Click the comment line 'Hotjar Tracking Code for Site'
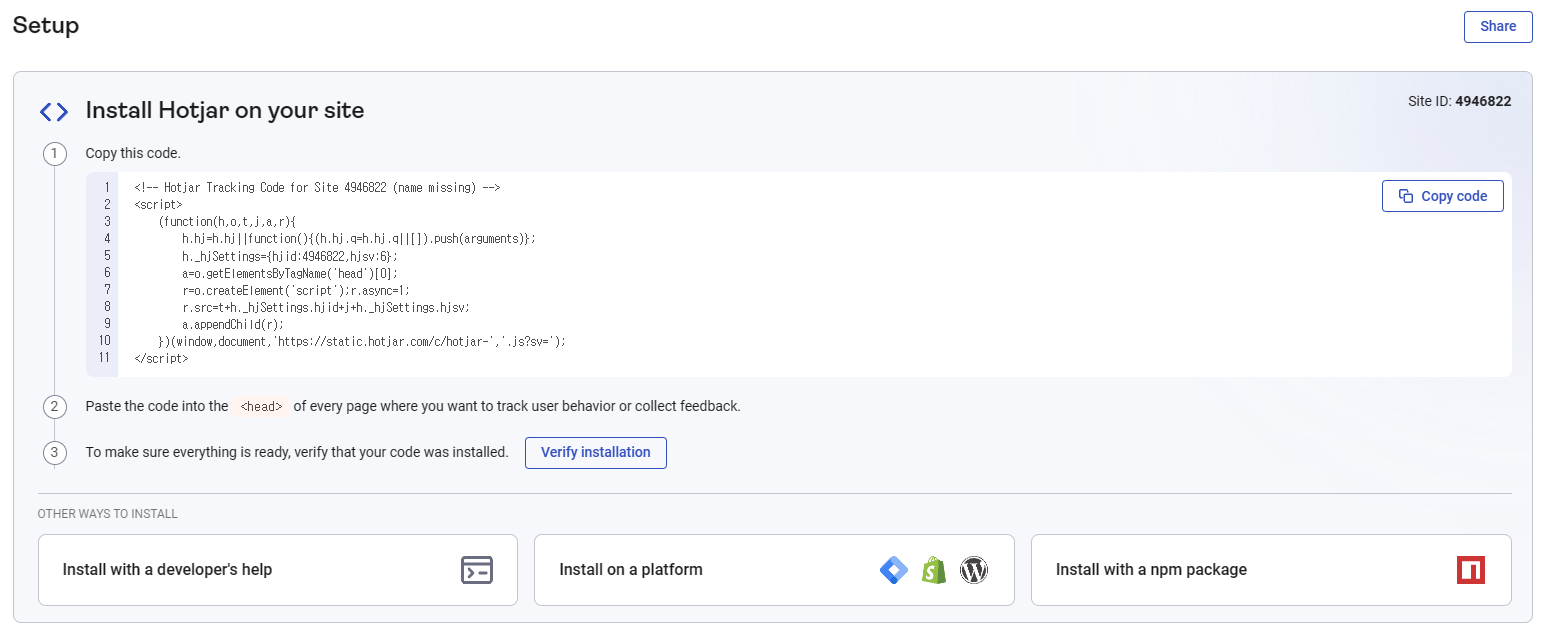This screenshot has height=632, width=1545. point(317,187)
